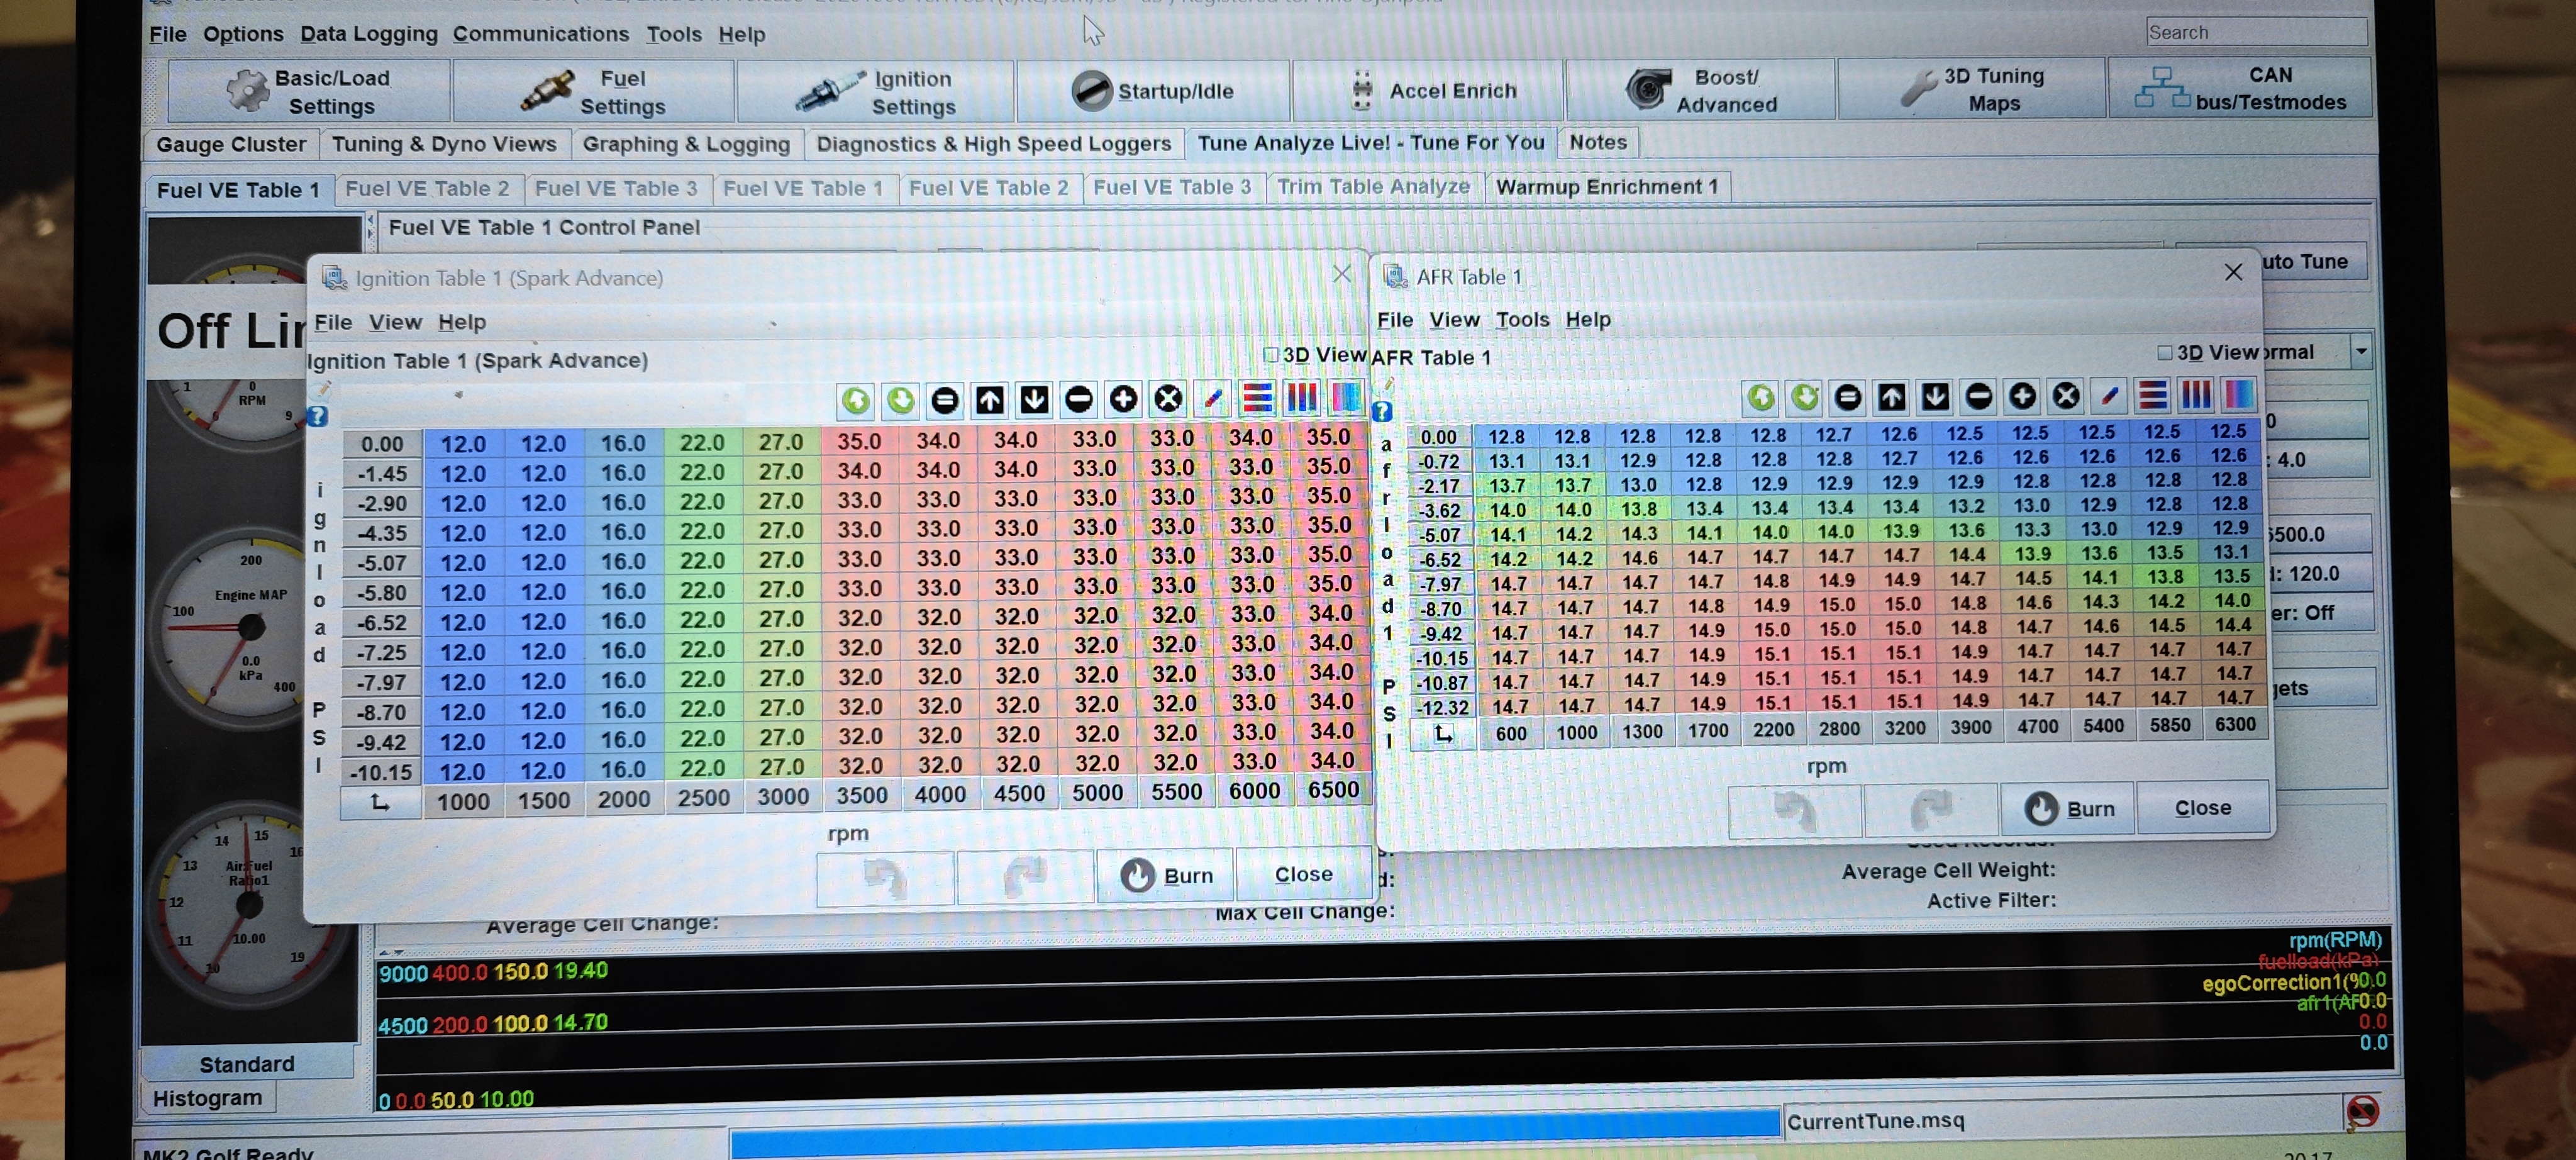Screen dimensions: 2576x1160
Task: Open dropdown arrow right of AFR window
Action: [x=2361, y=351]
